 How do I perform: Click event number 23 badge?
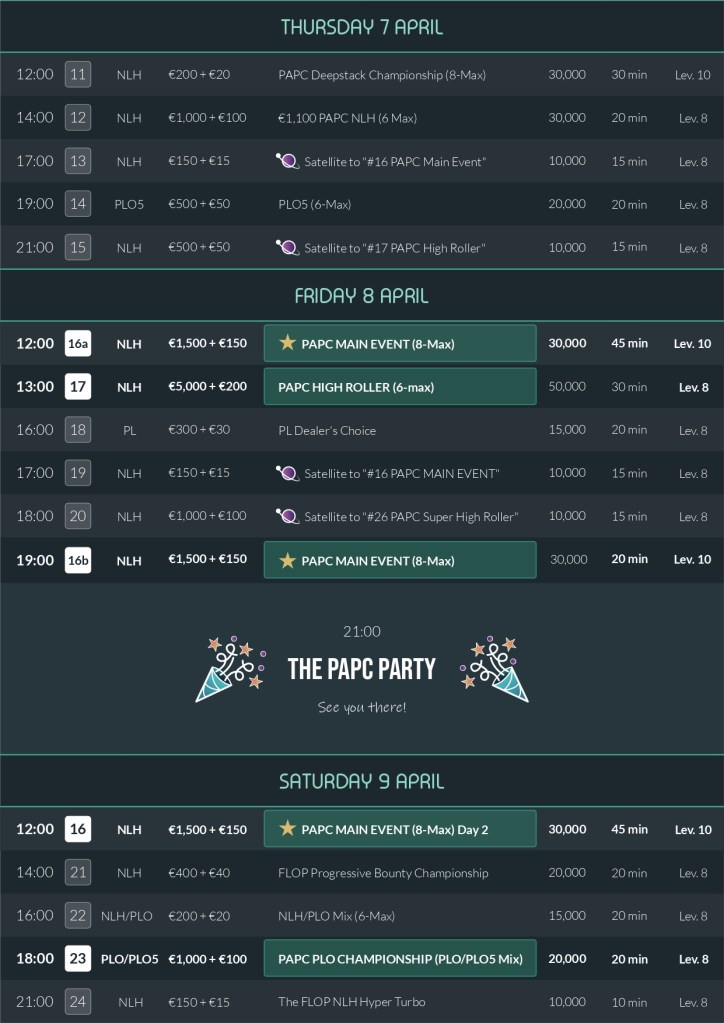click(x=78, y=958)
